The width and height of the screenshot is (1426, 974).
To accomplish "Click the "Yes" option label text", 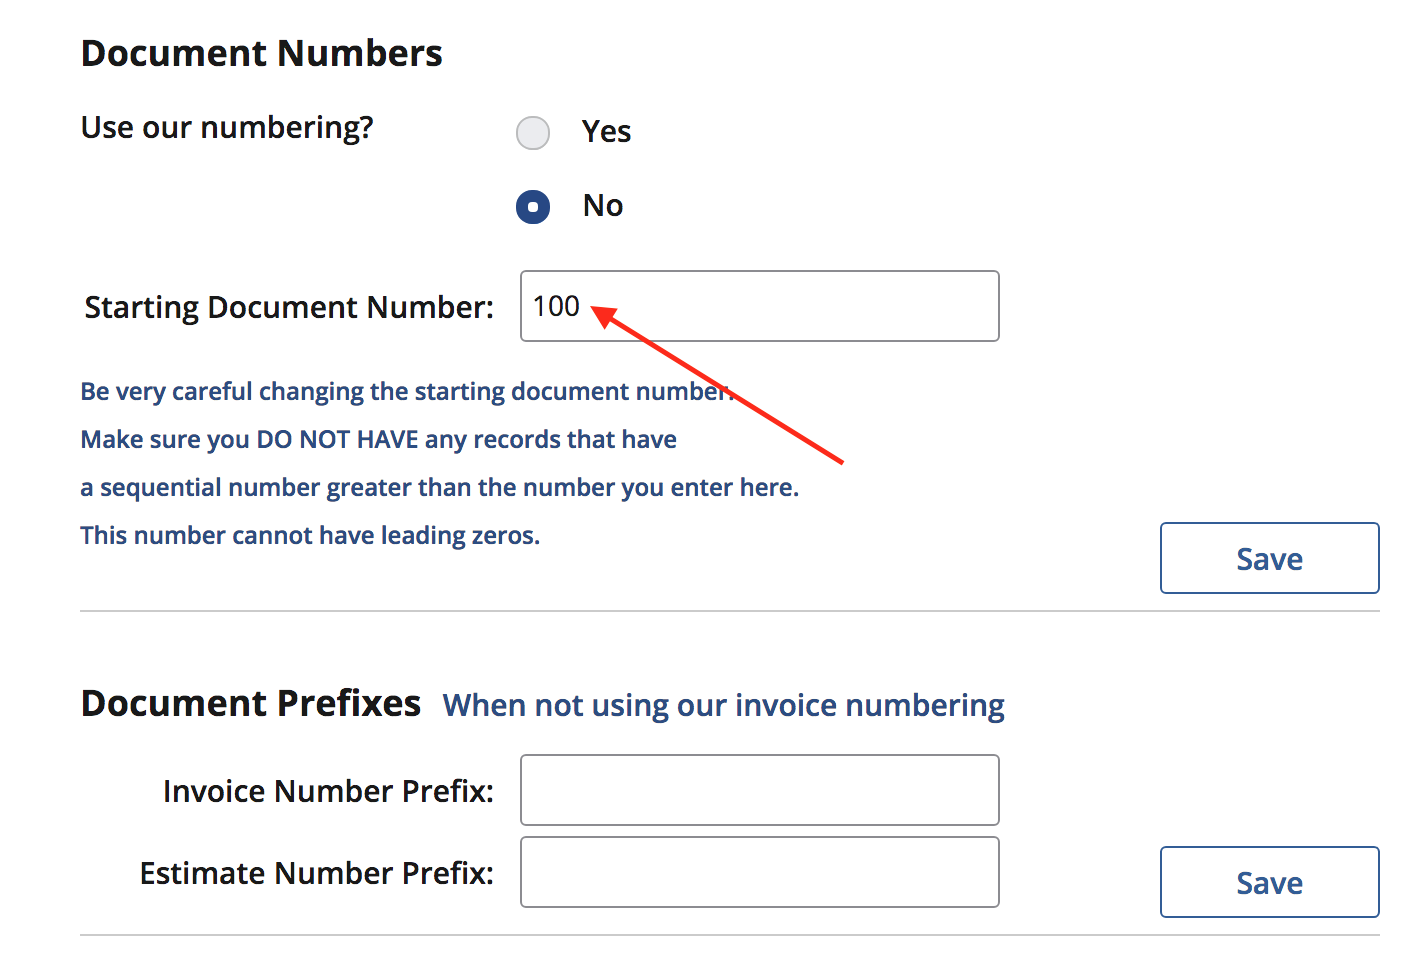I will [606, 132].
